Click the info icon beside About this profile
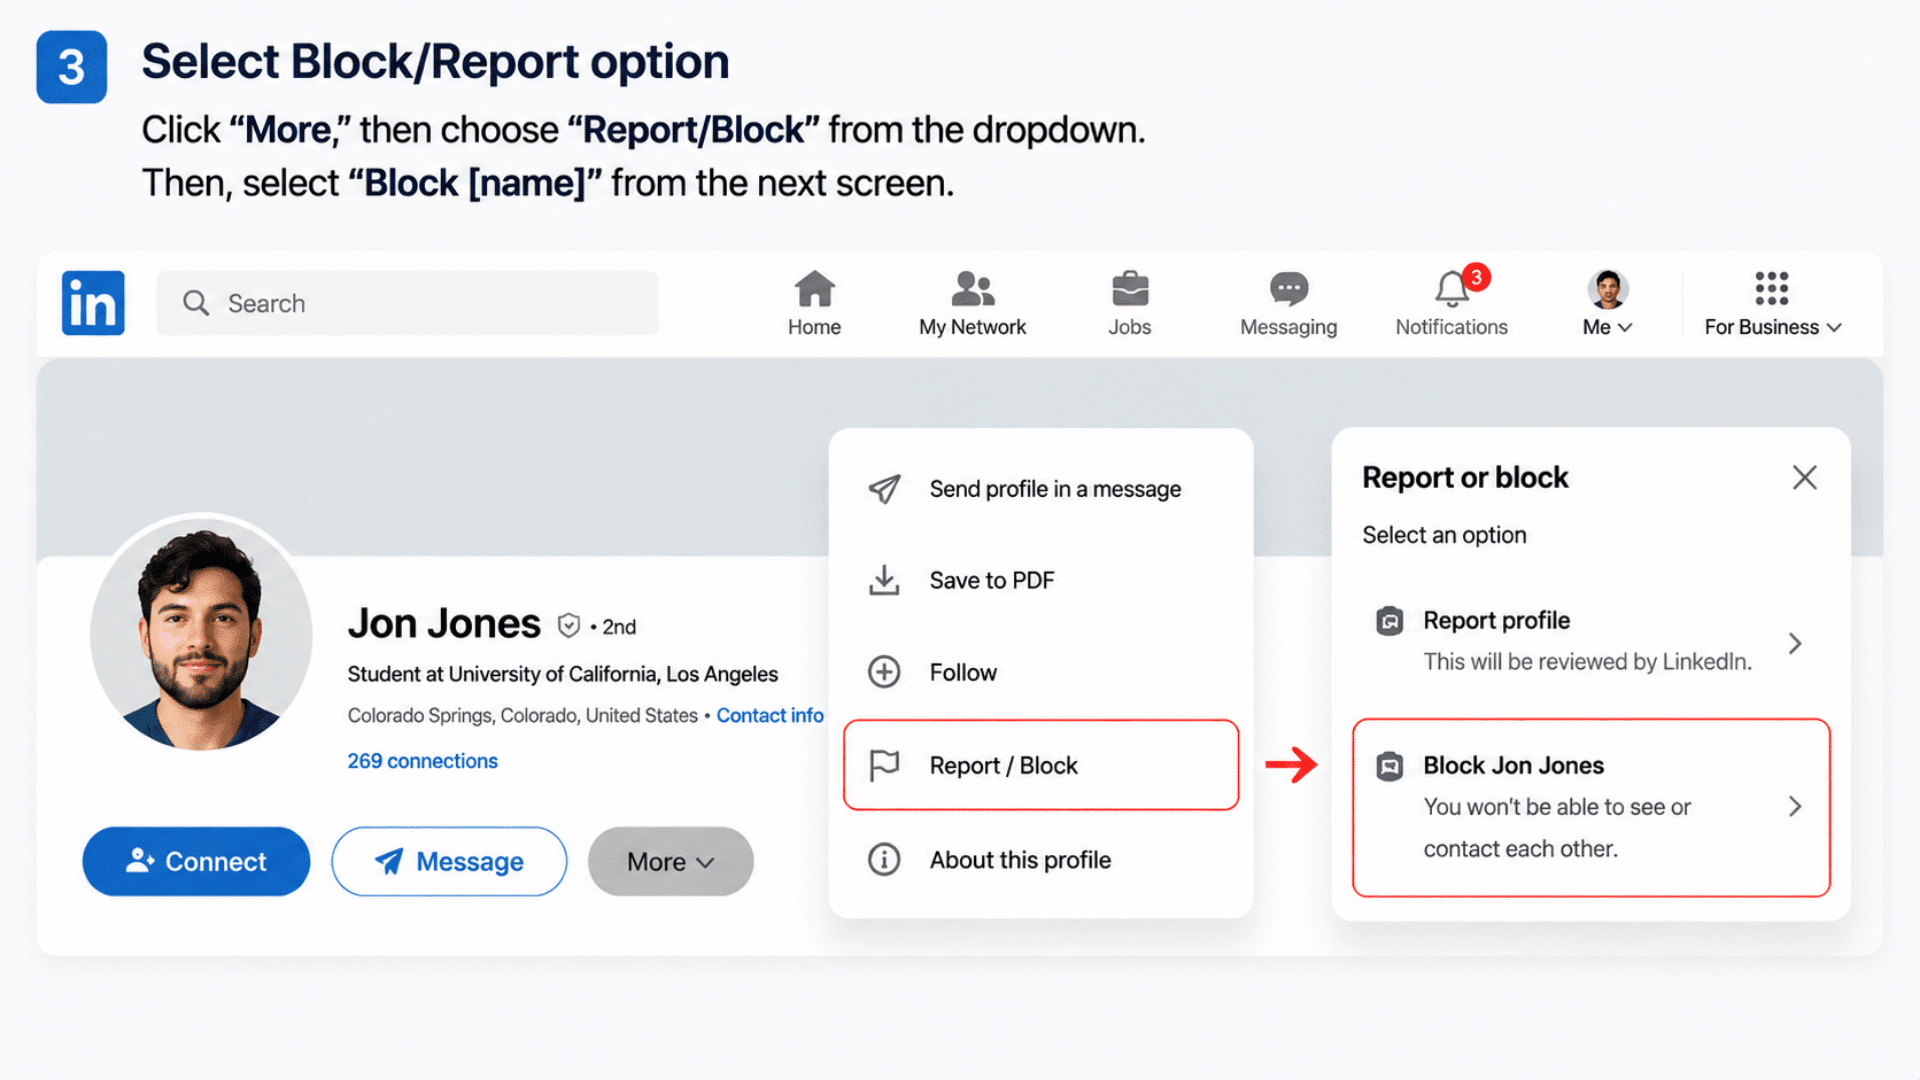 tap(884, 859)
